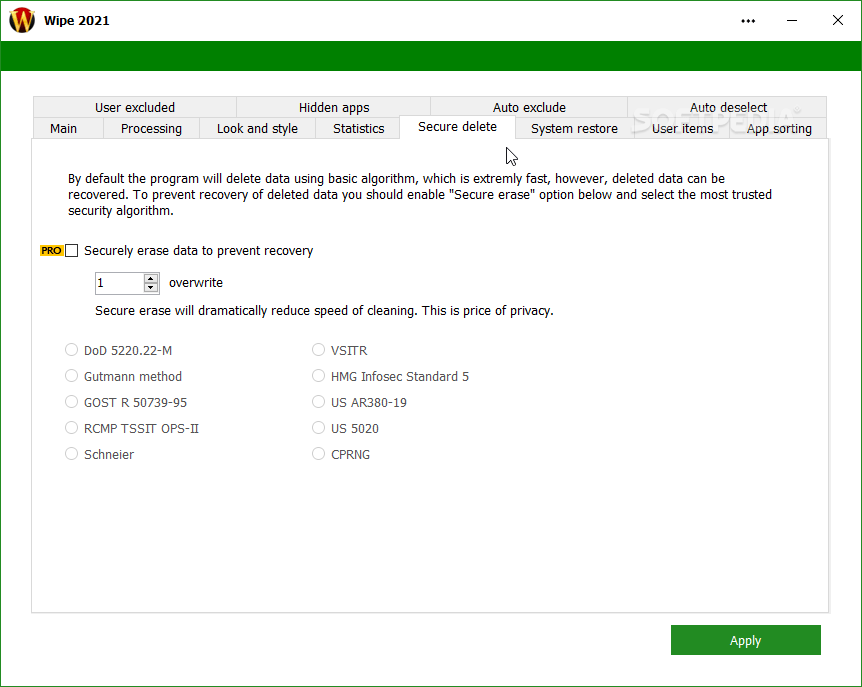Select Schneier algorithm radio button

[x=100, y=454]
